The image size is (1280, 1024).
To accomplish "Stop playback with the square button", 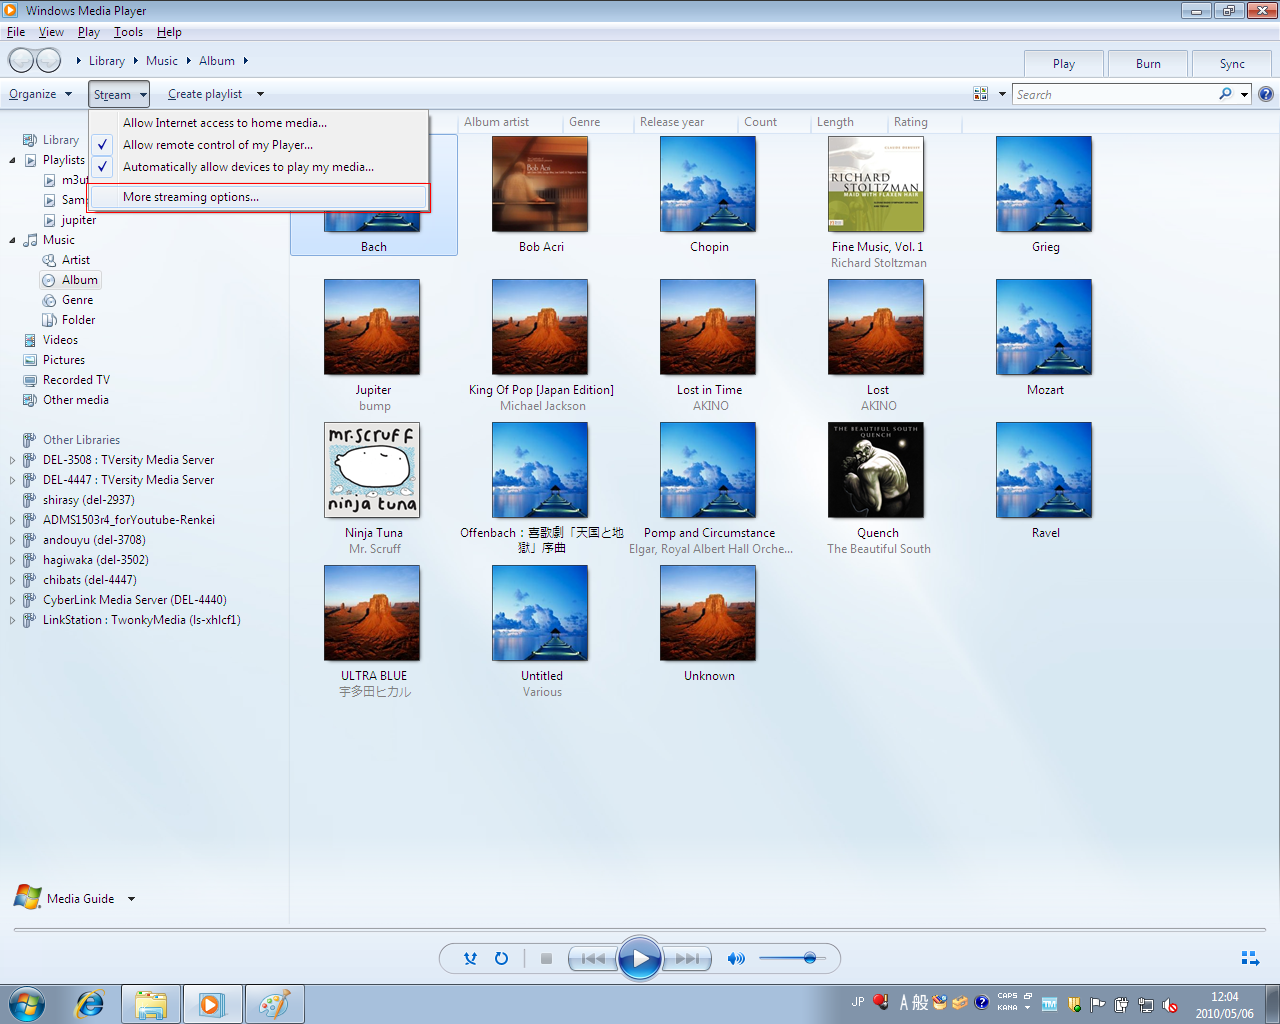I will 546,958.
